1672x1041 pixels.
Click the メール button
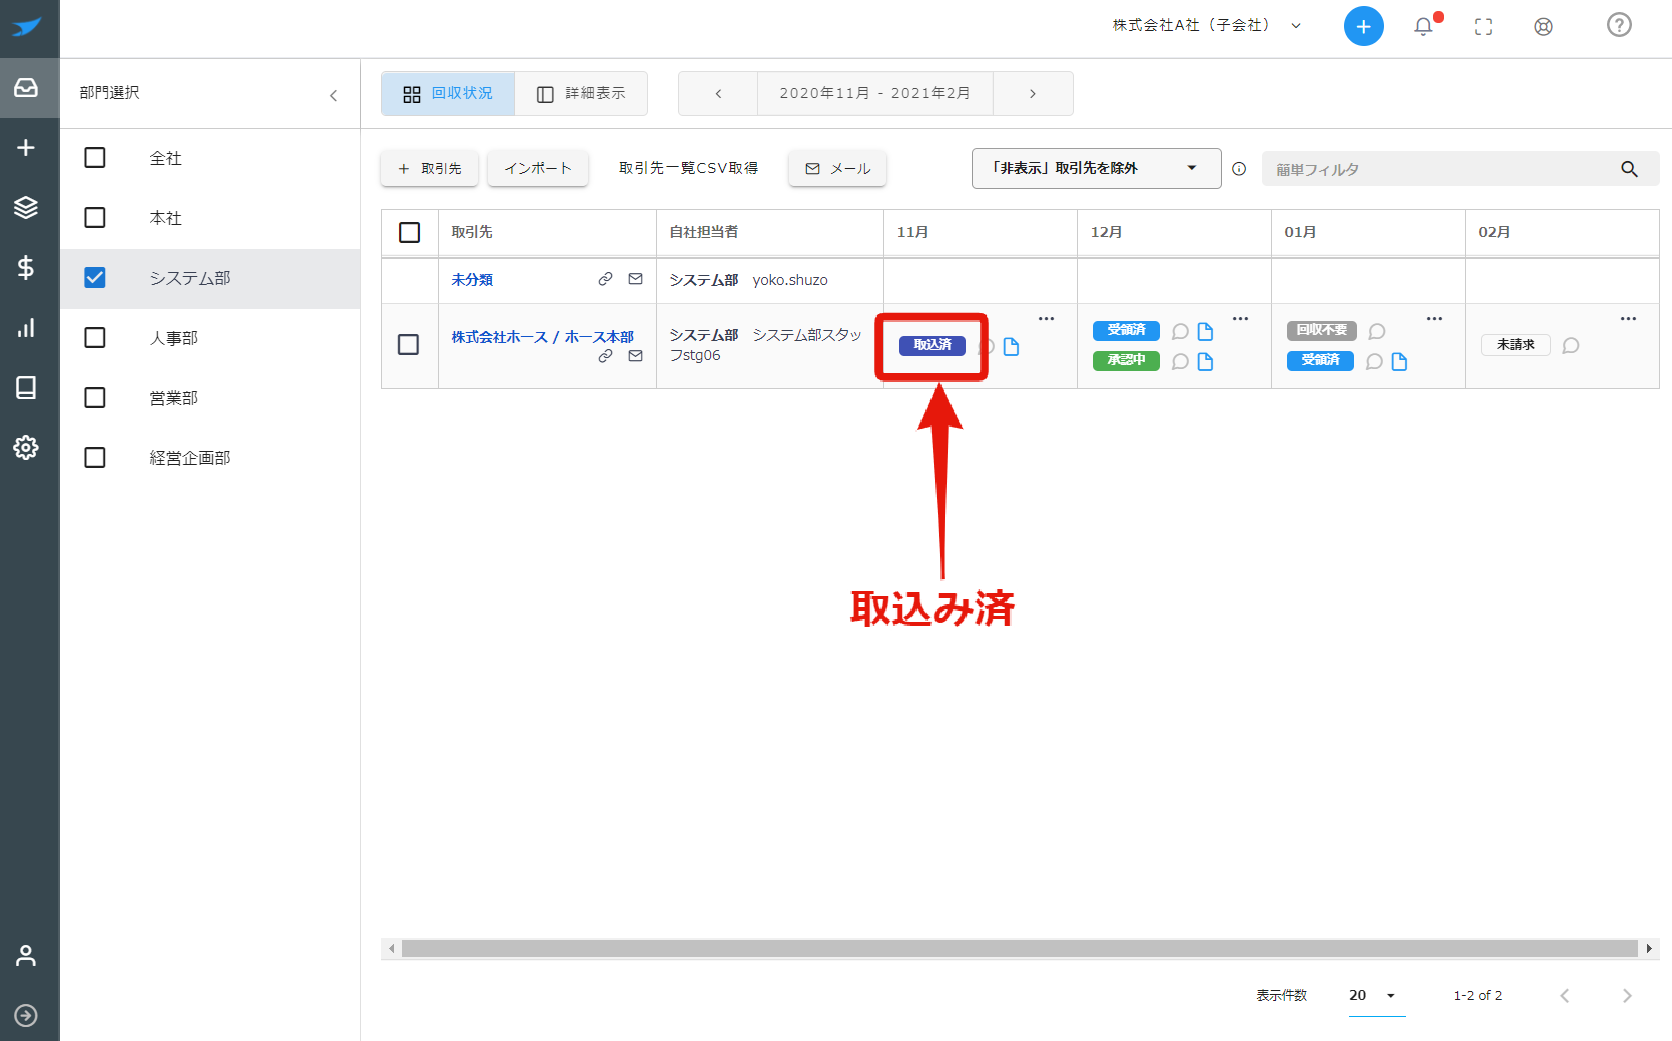pyautogui.click(x=837, y=169)
